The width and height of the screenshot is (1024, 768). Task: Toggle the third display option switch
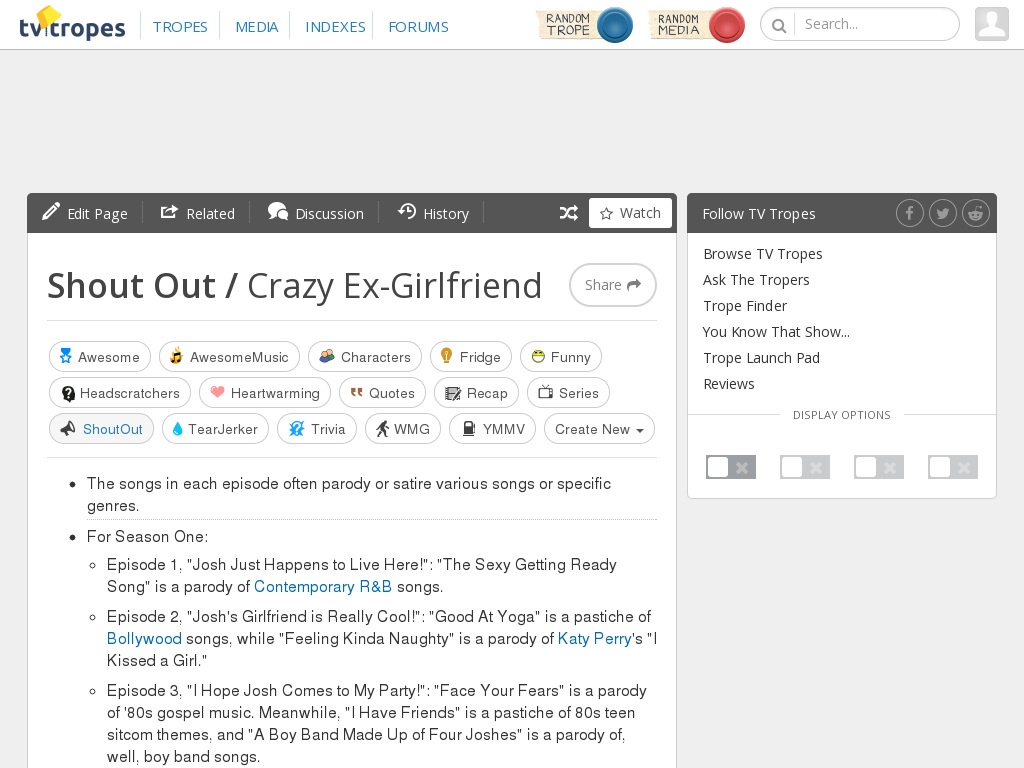[878, 467]
